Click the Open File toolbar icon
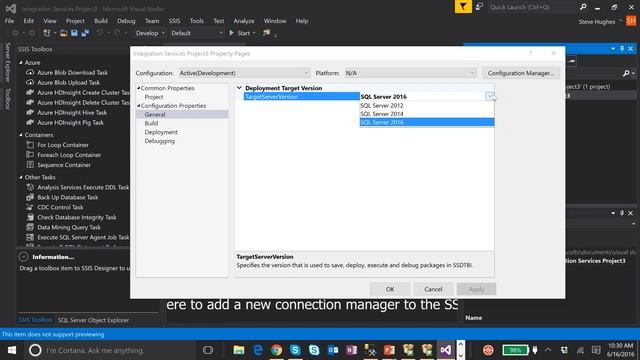This screenshot has width=640, height=360. pyautogui.click(x=63, y=33)
